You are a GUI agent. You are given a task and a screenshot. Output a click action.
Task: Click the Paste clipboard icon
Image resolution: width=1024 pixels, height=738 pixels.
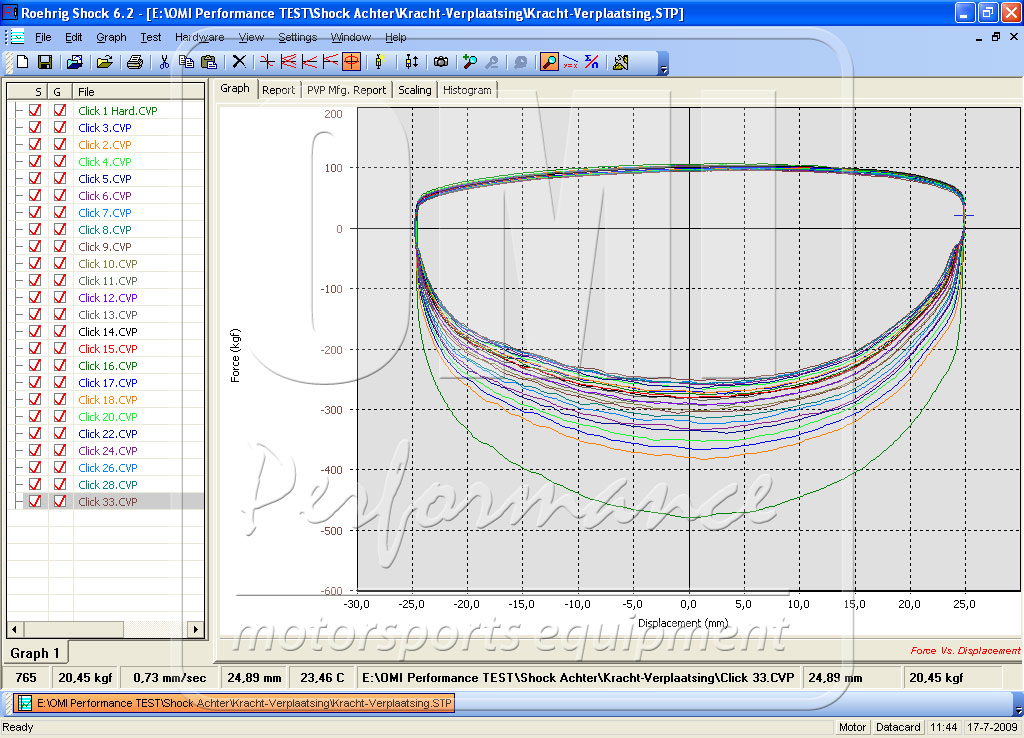click(x=208, y=62)
